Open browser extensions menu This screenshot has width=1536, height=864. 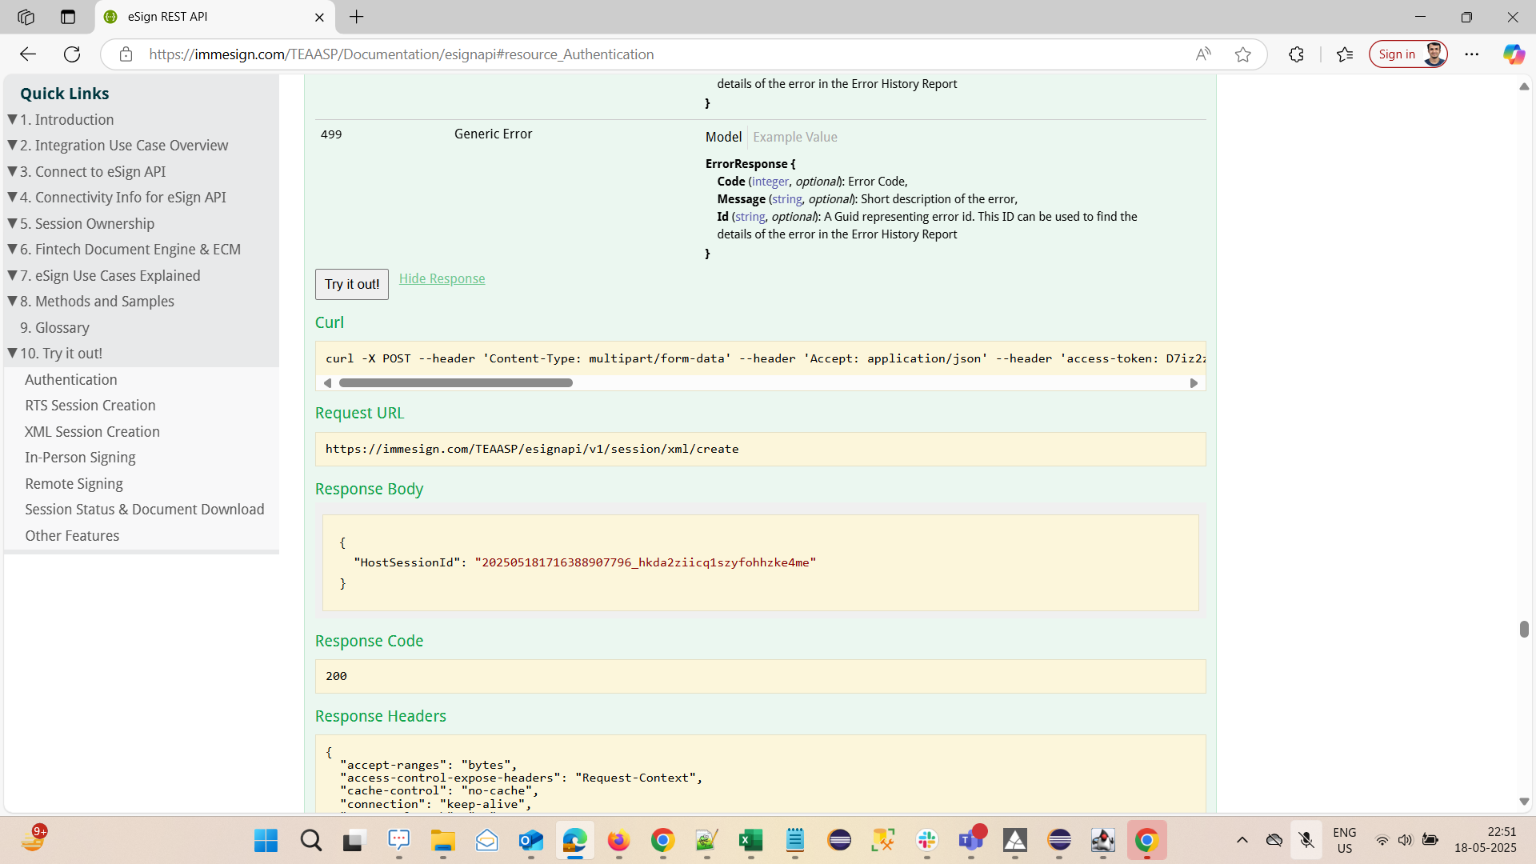tap(1296, 54)
